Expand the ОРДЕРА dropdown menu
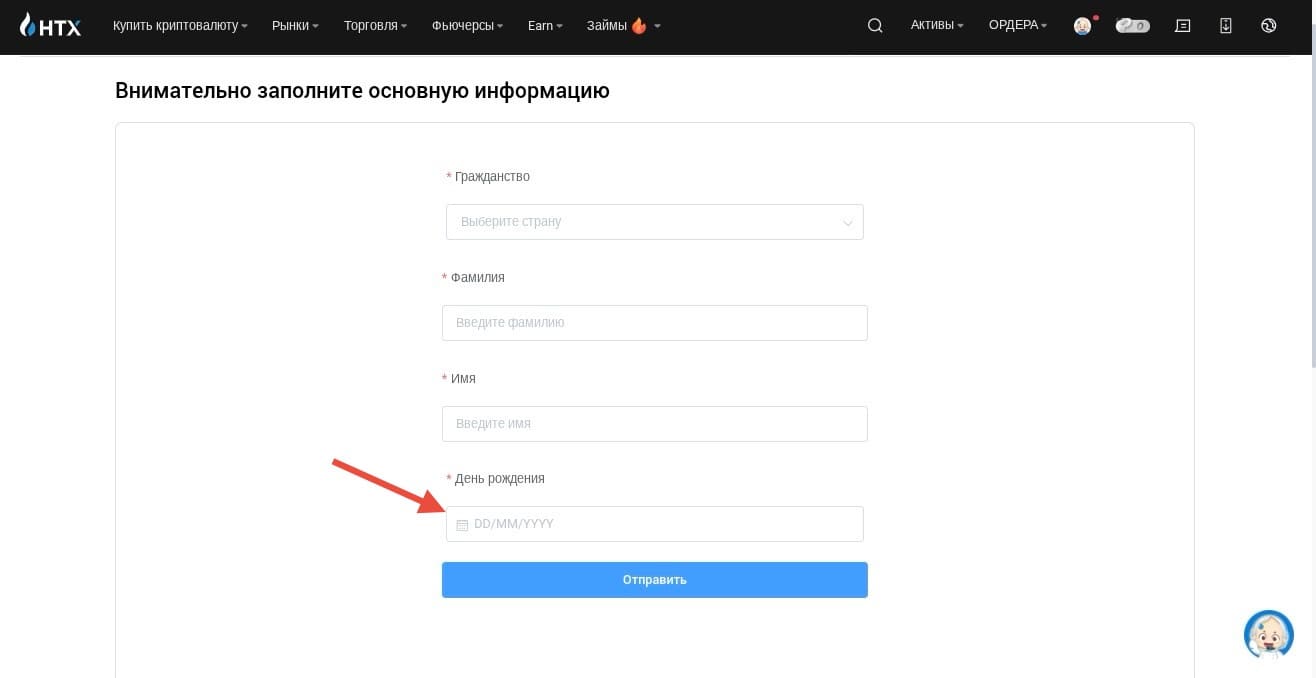This screenshot has width=1316, height=678. [x=1018, y=26]
